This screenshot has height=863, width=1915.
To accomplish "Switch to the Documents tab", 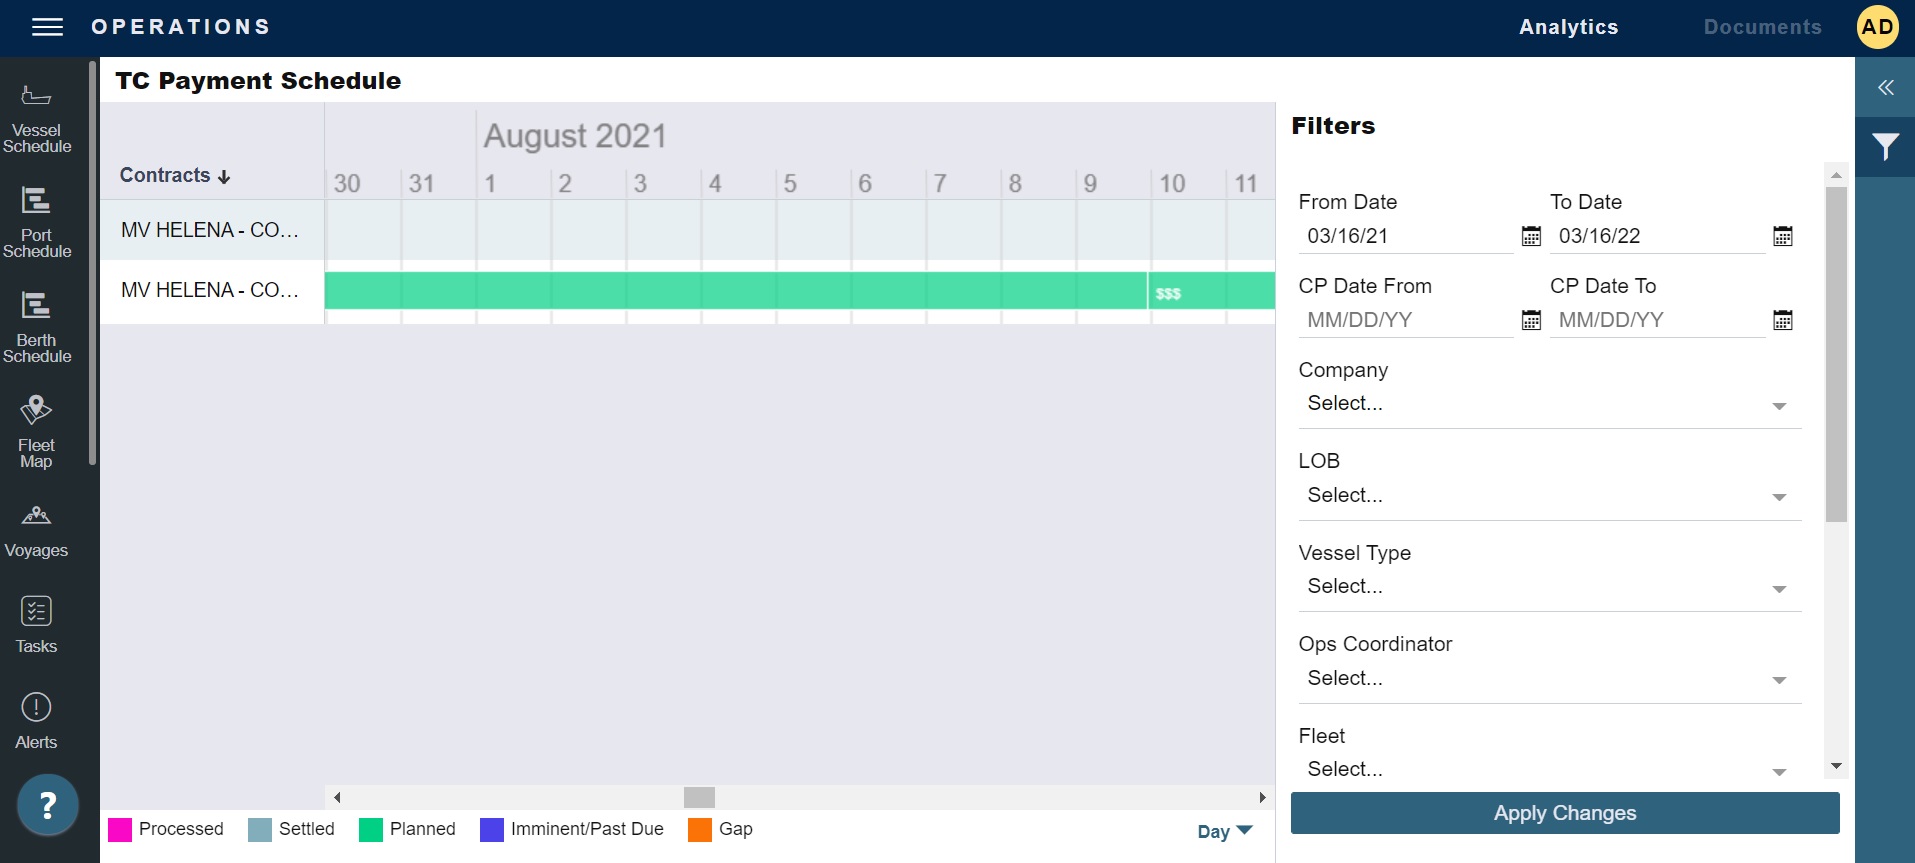I will [1761, 27].
